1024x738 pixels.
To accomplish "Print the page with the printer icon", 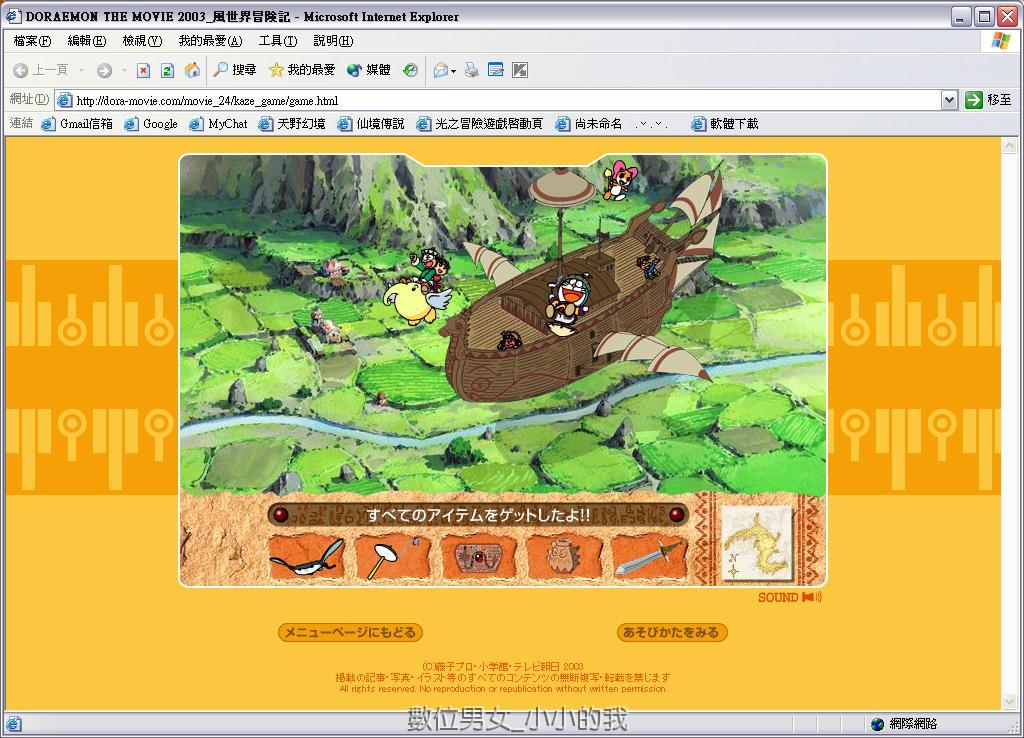I will [x=472, y=70].
